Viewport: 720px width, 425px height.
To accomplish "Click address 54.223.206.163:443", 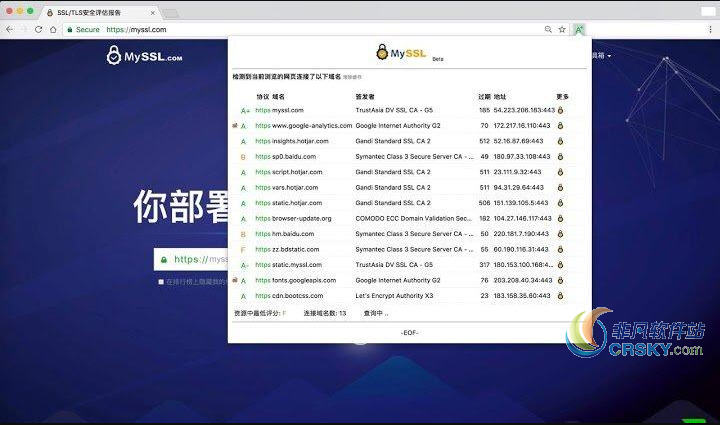I will point(524,110).
